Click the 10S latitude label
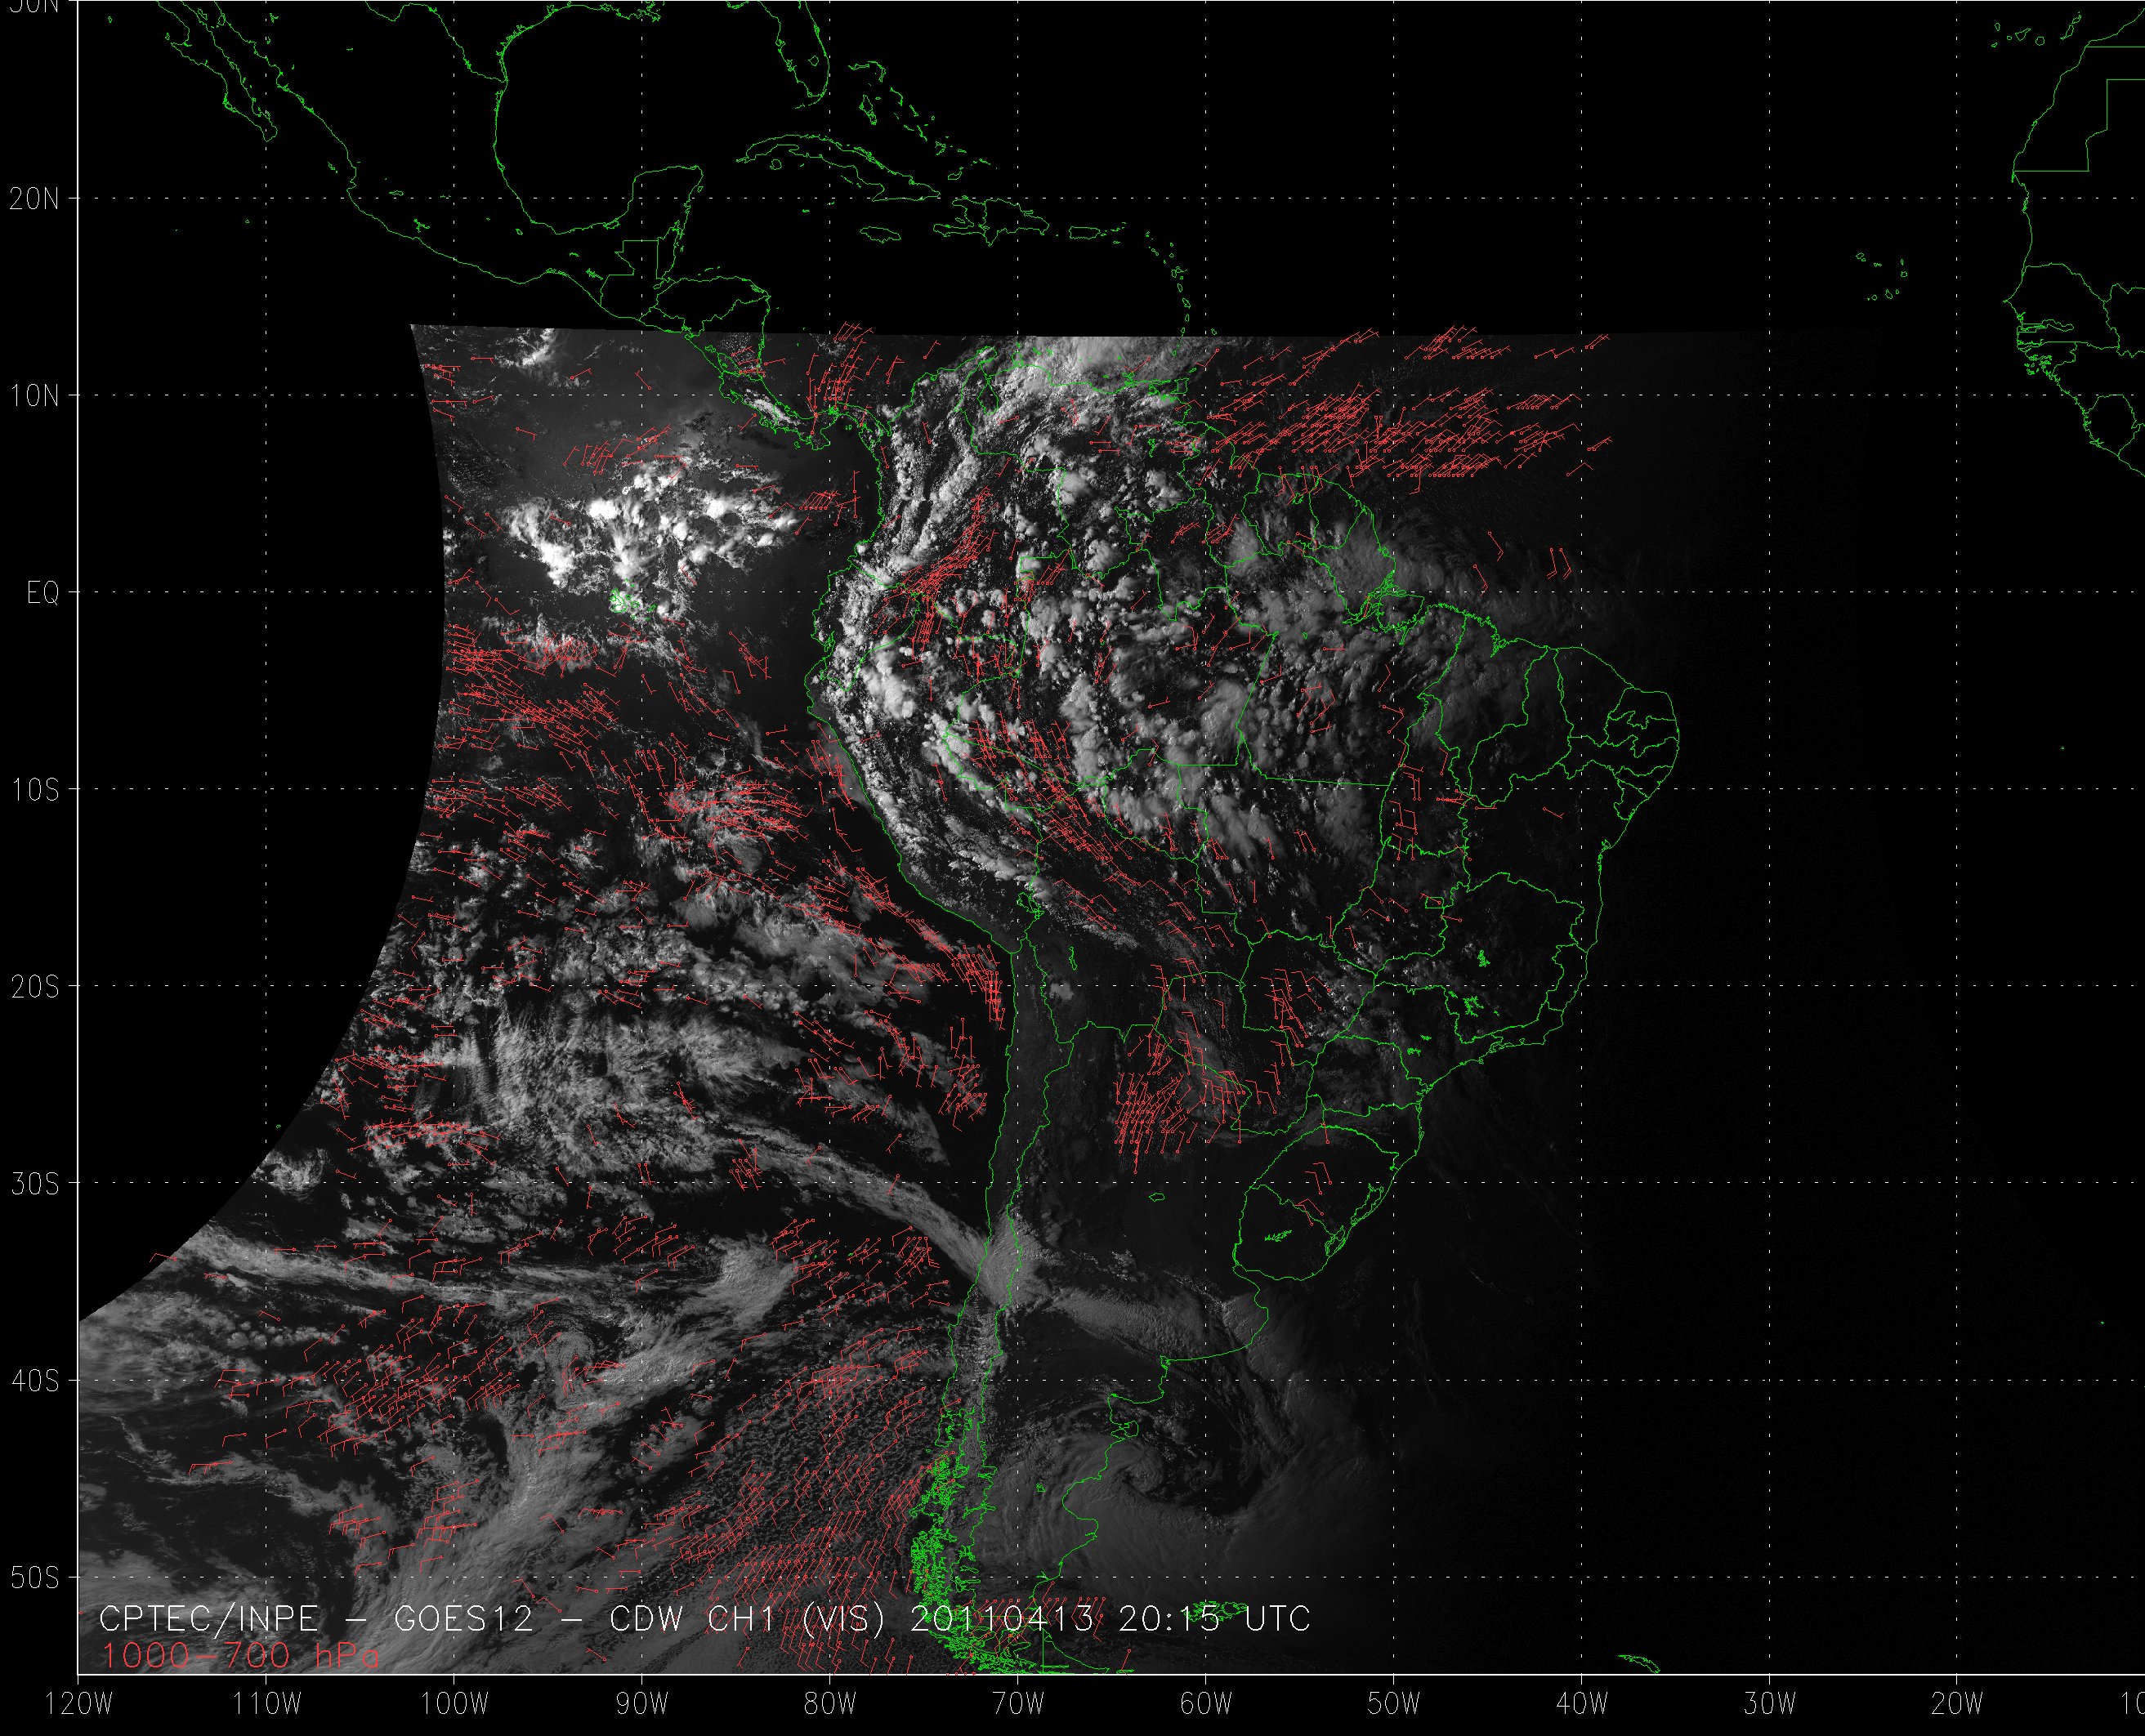The image size is (2145, 1736). tap(35, 790)
